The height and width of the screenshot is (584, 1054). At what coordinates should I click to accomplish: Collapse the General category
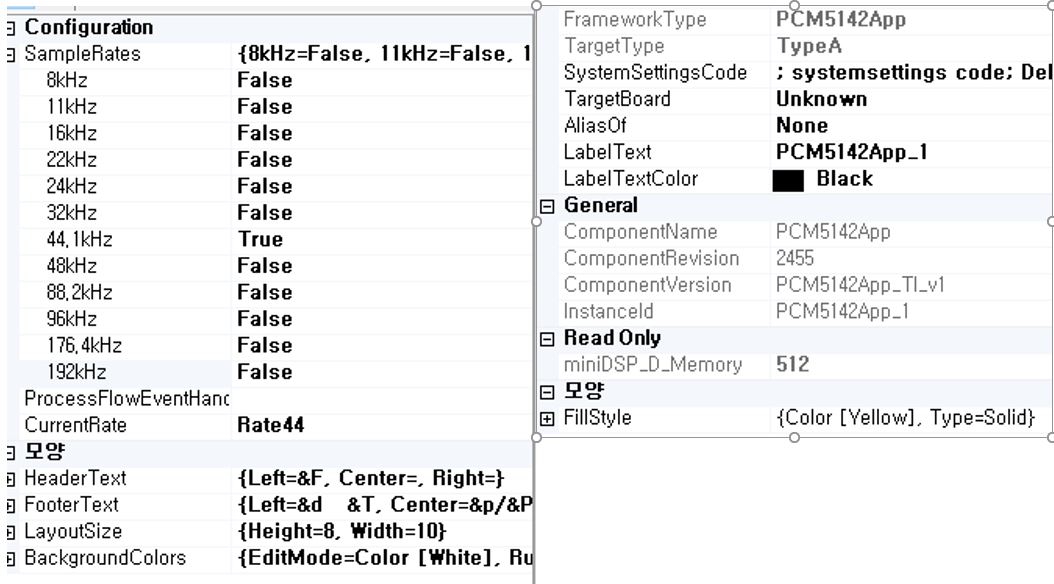click(x=546, y=206)
